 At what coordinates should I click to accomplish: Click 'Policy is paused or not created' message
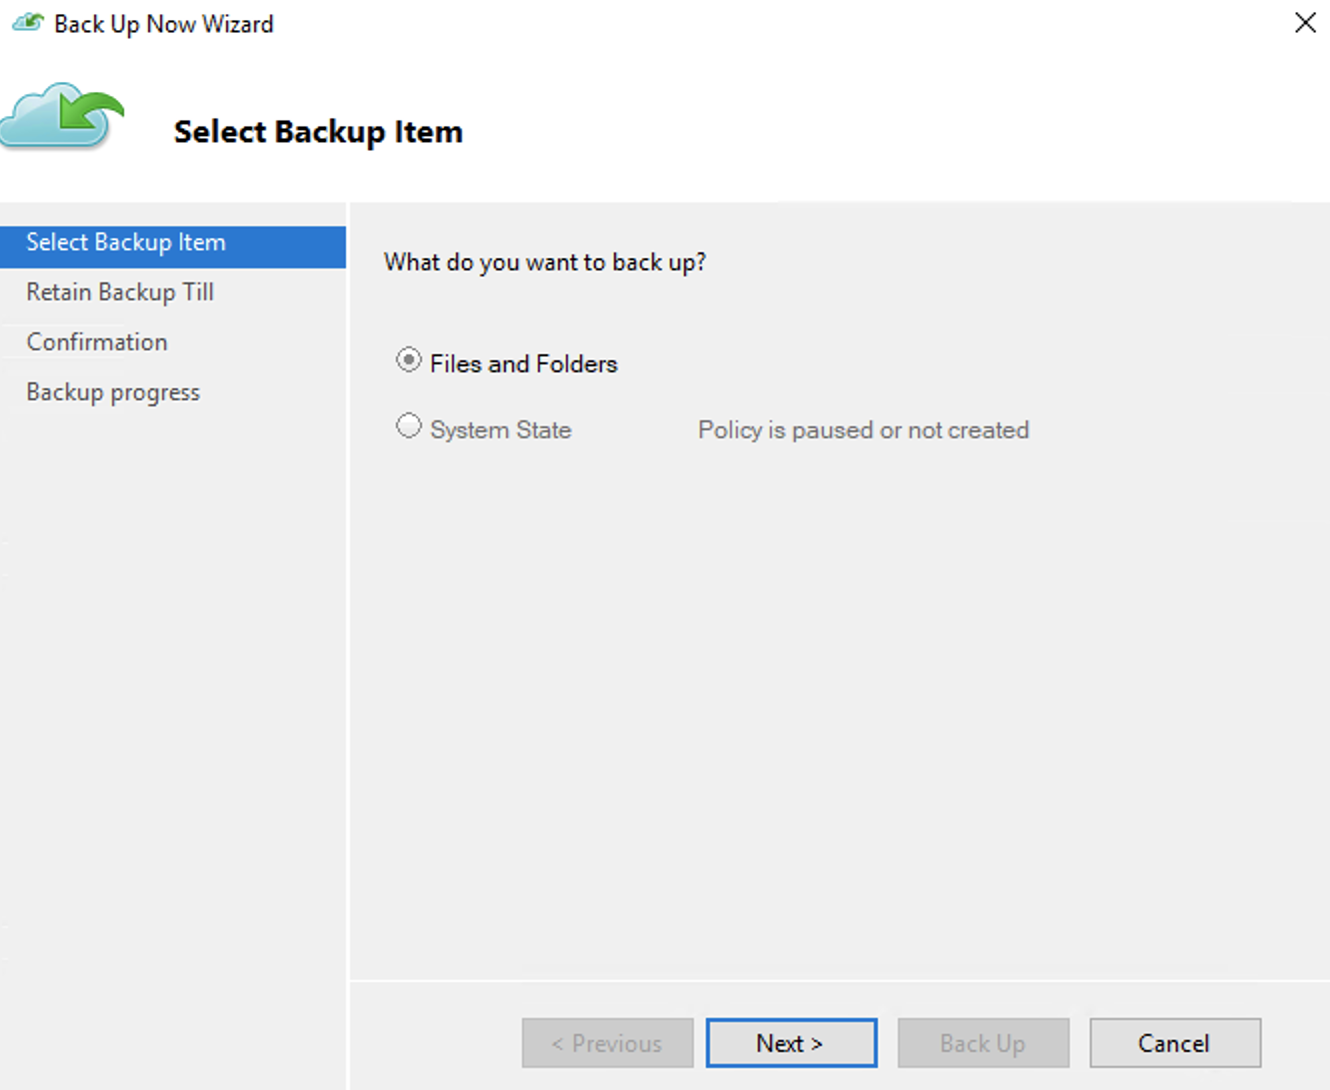(863, 430)
